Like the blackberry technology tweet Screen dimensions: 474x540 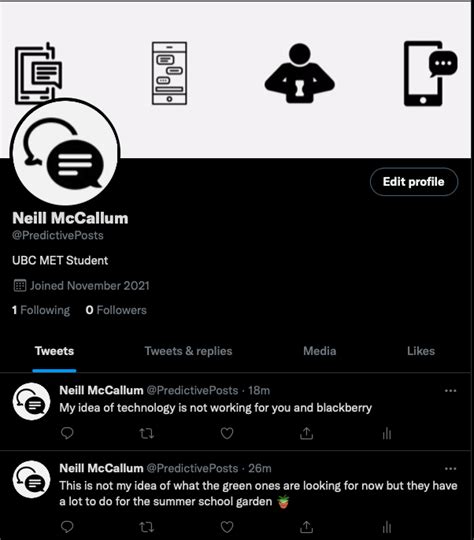pyautogui.click(x=227, y=433)
